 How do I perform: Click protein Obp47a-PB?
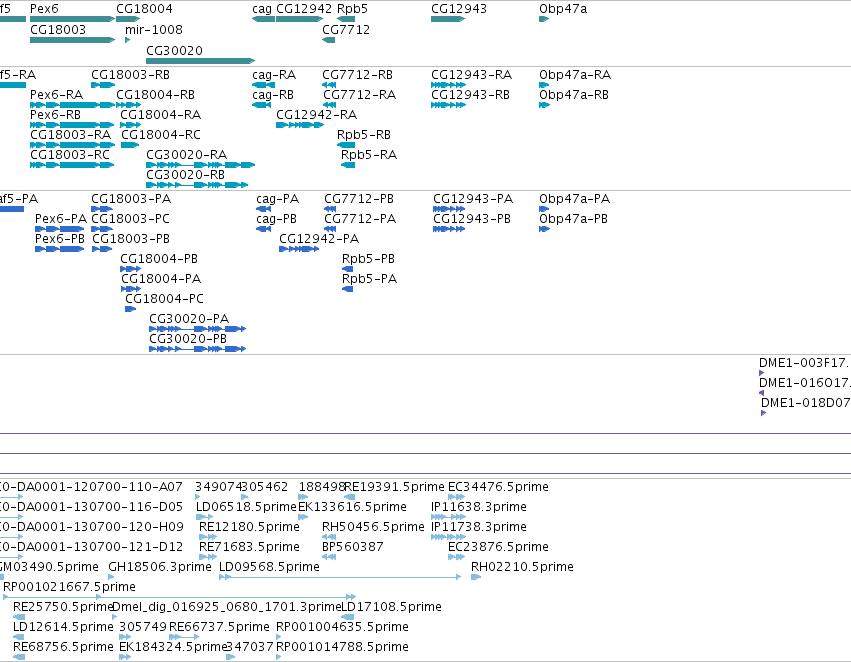(573, 219)
